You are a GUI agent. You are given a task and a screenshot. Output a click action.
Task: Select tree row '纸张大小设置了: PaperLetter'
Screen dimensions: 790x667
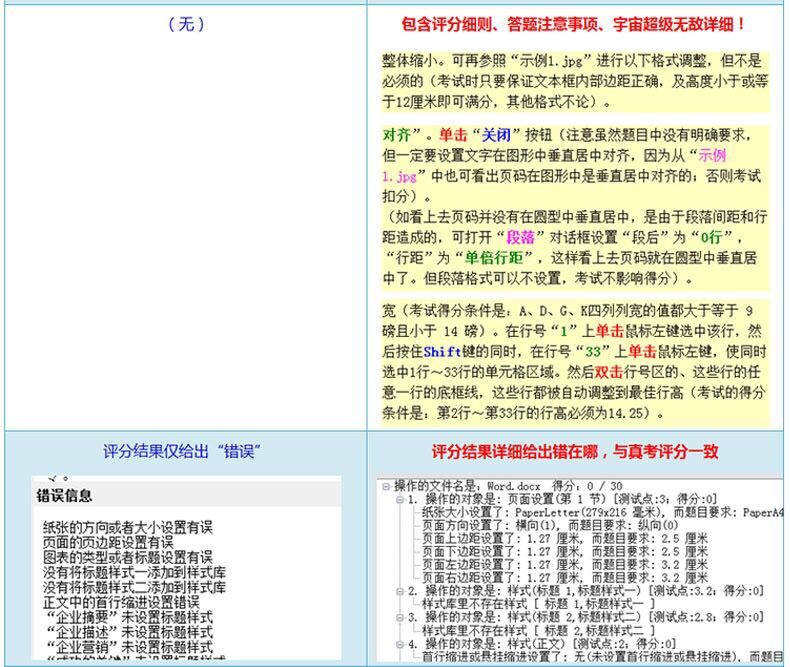(x=603, y=512)
